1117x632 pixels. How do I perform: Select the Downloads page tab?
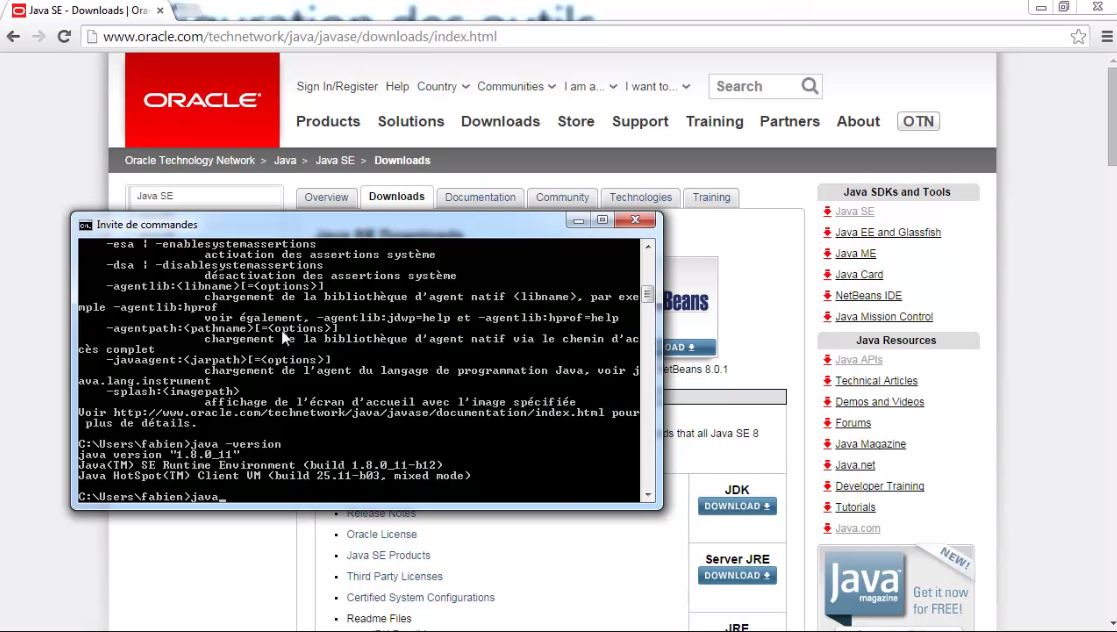point(397,197)
